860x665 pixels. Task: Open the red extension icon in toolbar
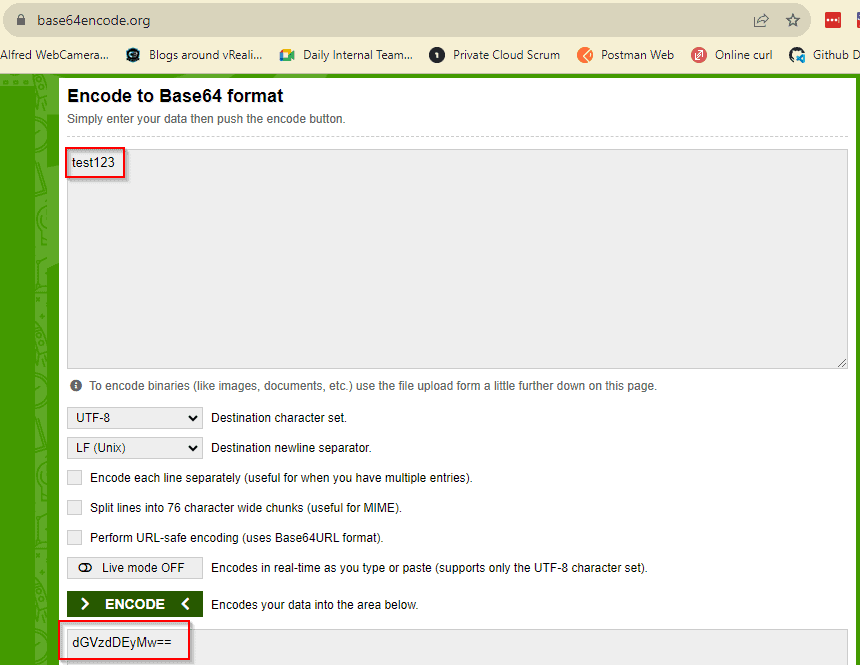(832, 20)
